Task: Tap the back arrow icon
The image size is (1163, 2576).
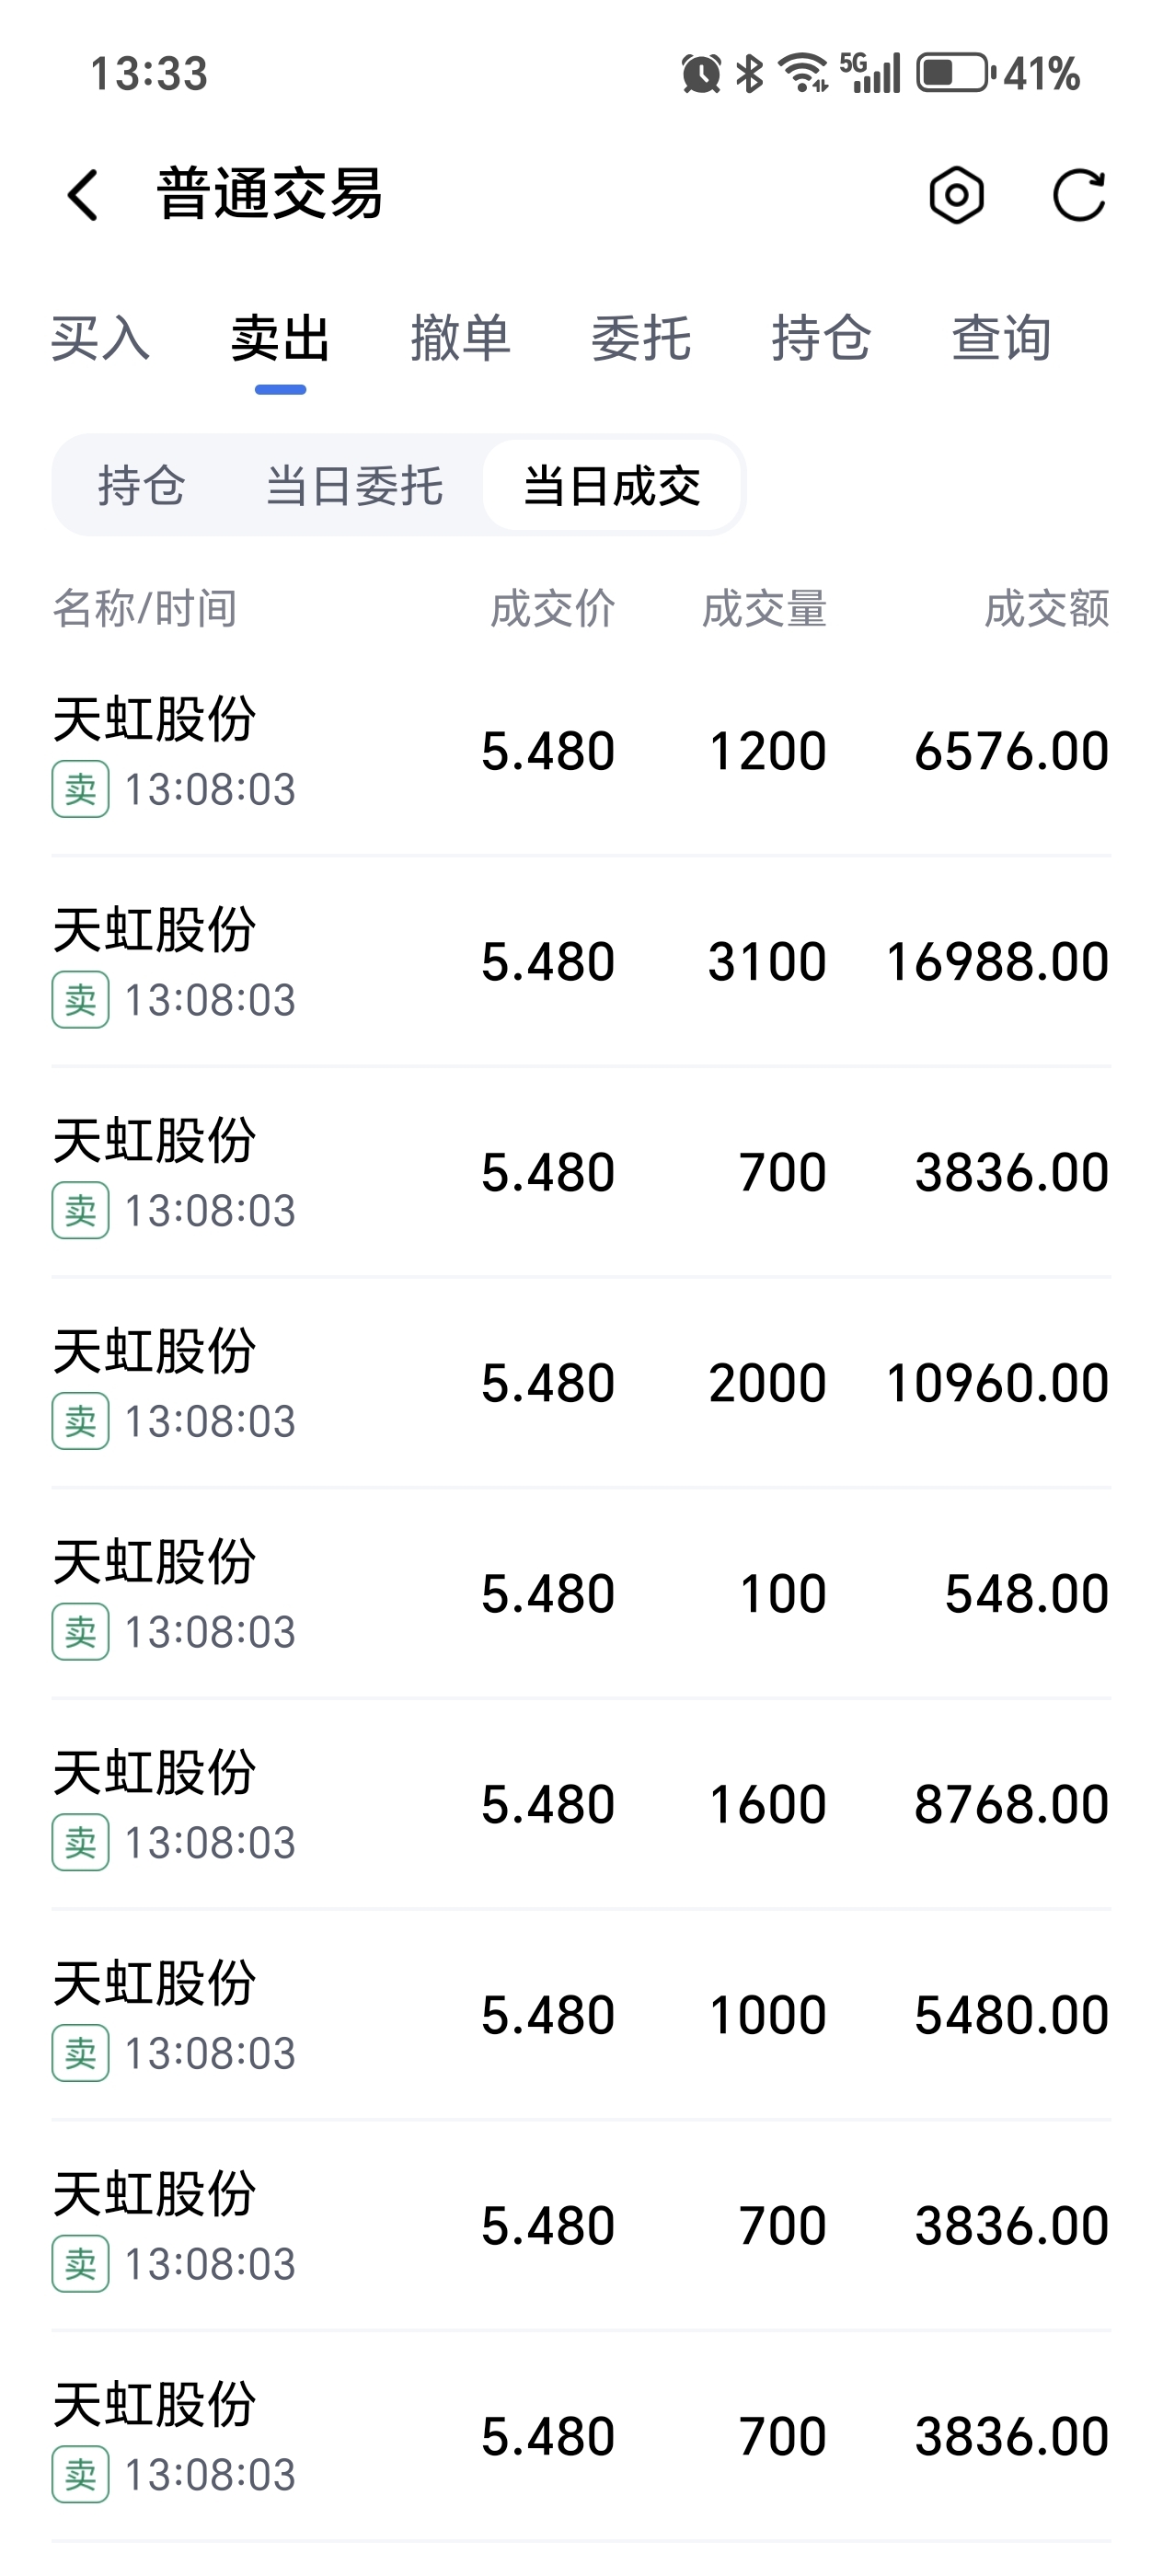Action: (83, 194)
